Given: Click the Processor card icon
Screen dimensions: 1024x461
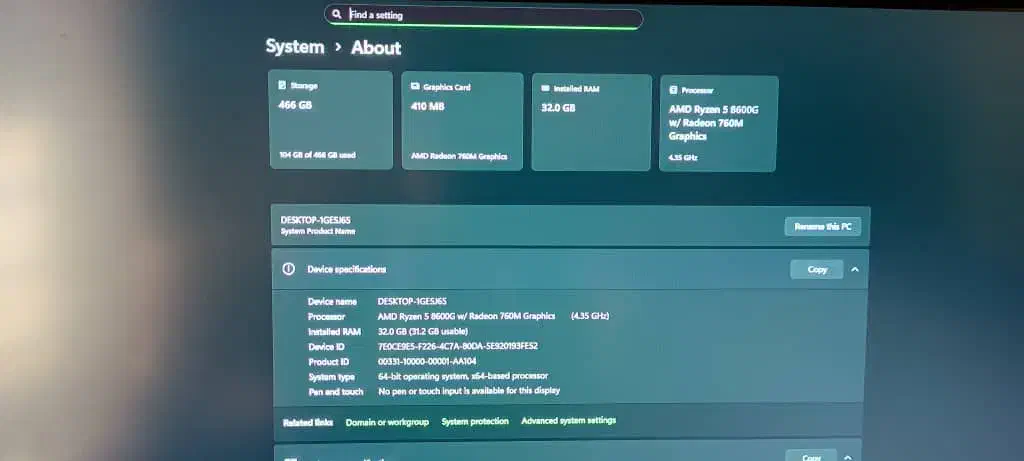Looking at the screenshot, I should click(x=673, y=90).
